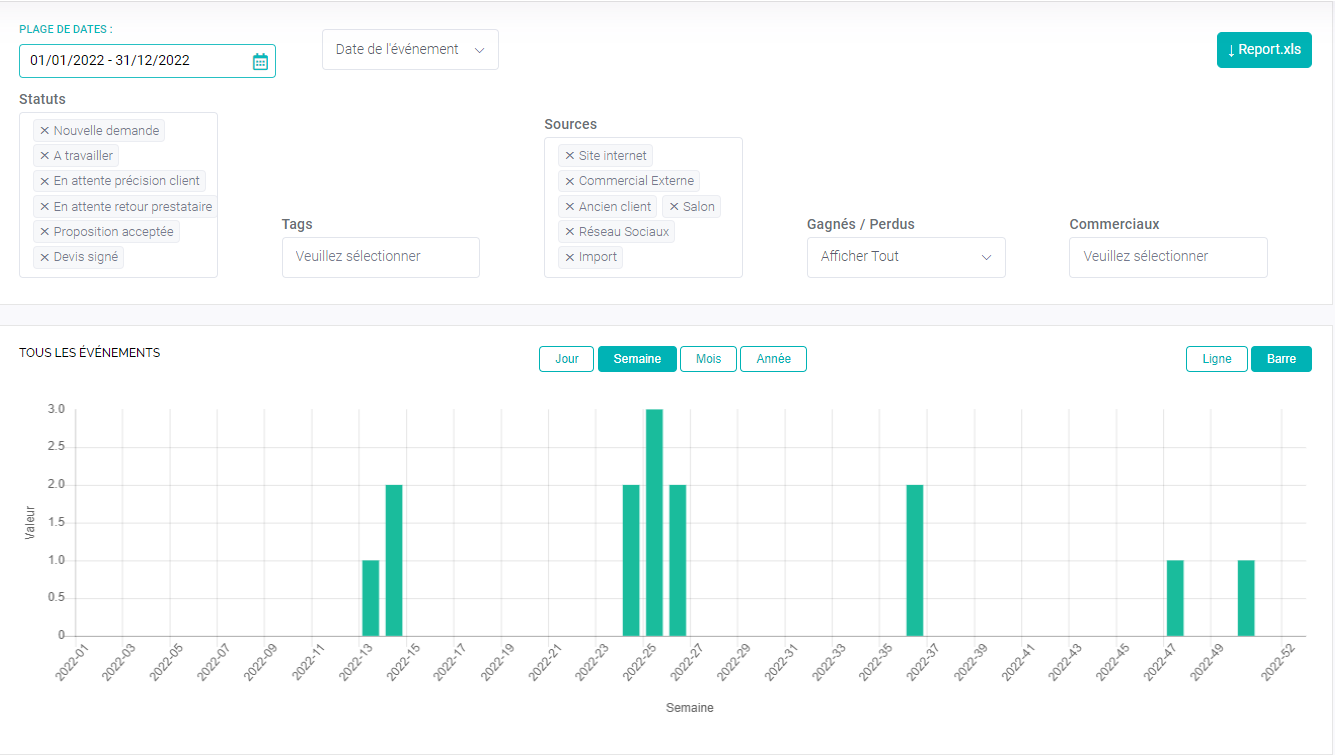Click the TOUS LES ÉVÉNEMENTS heading

[90, 353]
